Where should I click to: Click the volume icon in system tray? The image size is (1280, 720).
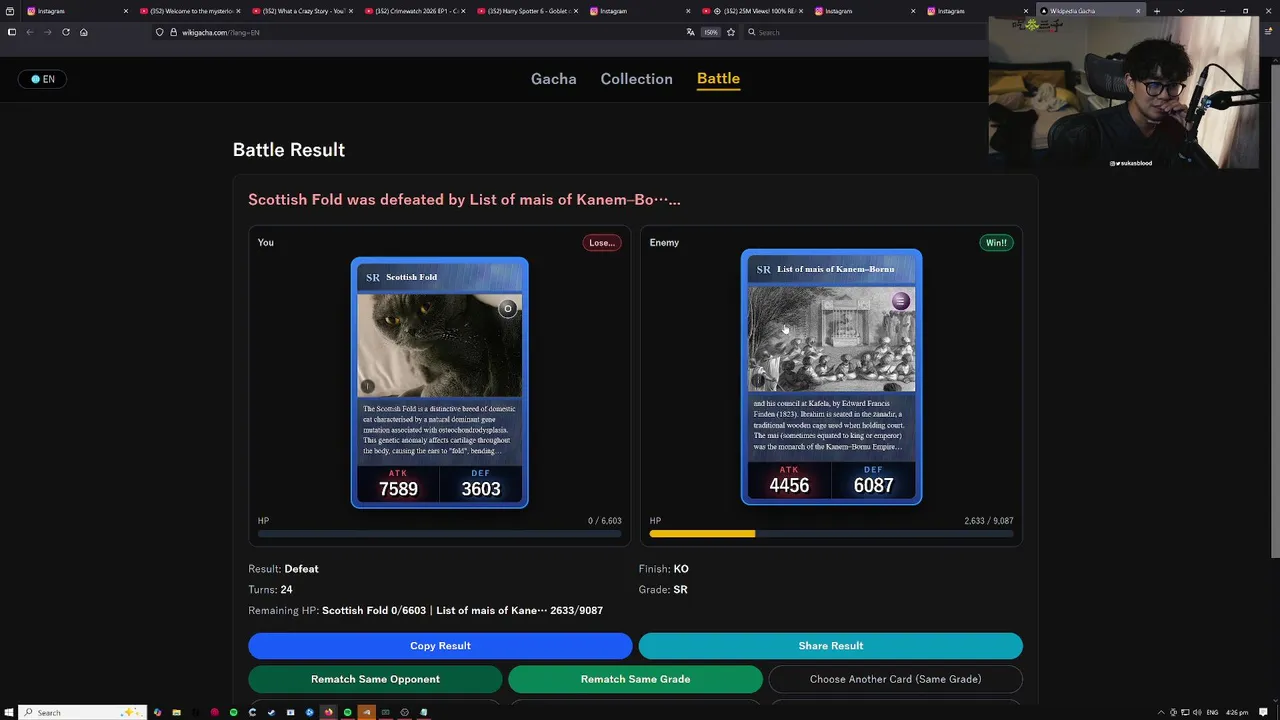[x=1195, y=712]
